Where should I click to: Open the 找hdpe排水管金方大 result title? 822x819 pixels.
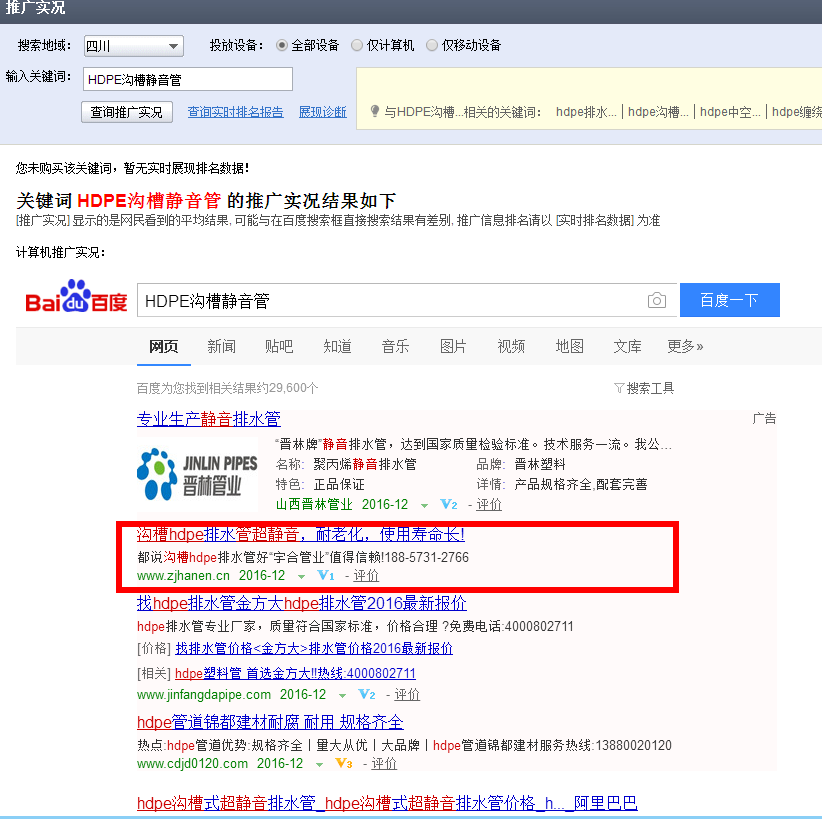tap(301, 603)
